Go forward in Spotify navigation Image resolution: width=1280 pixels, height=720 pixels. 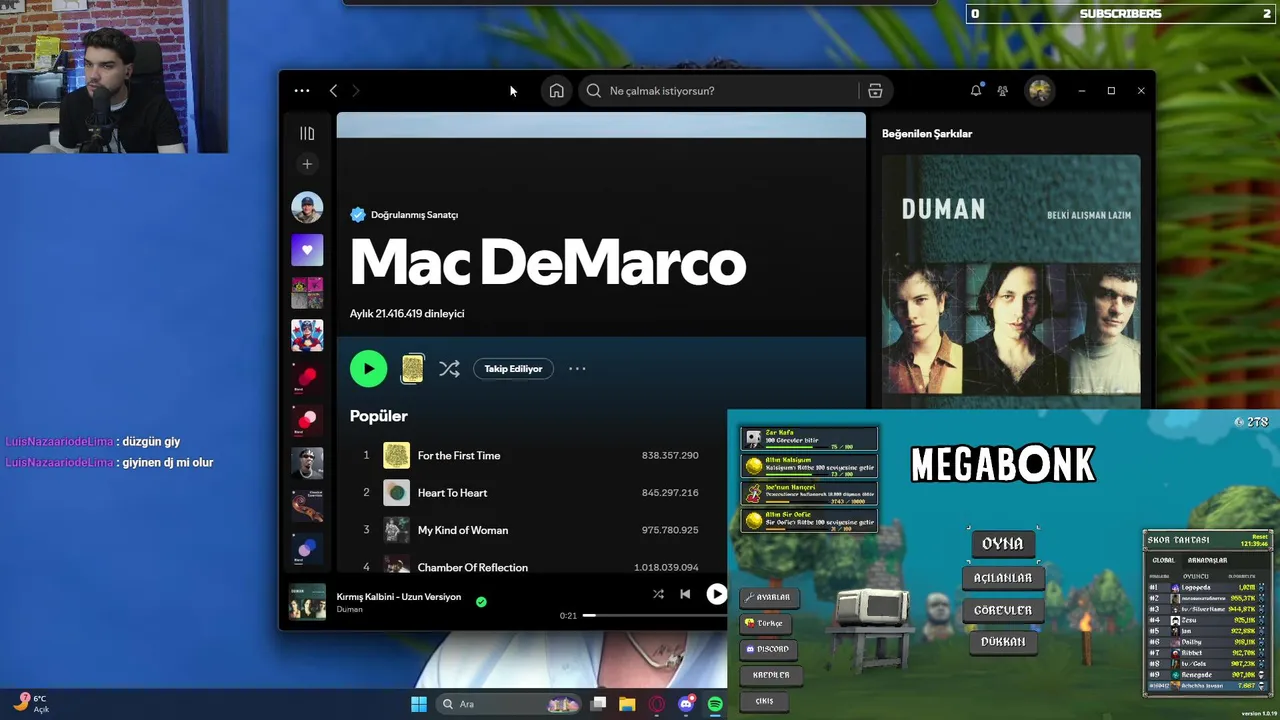[355, 91]
